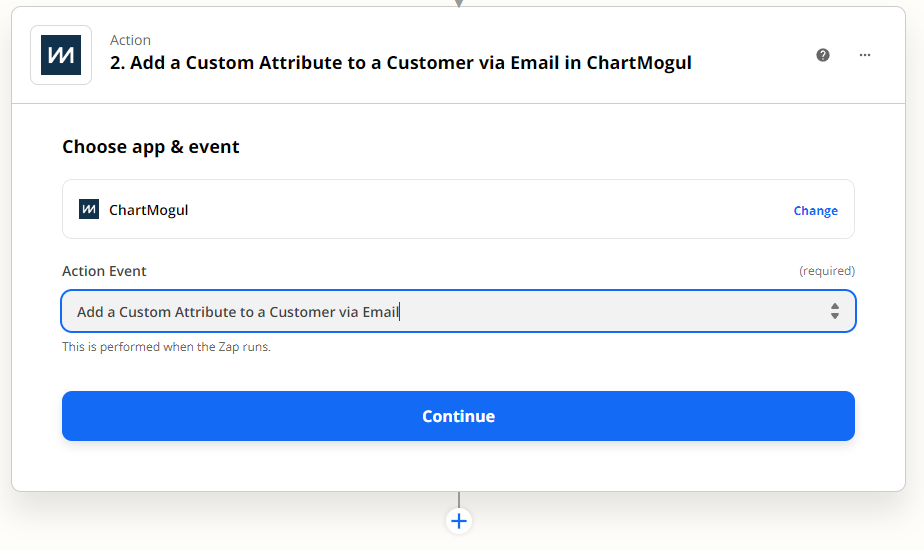Select the ChartMogul app name text
This screenshot has height=550, width=924.
click(148, 210)
